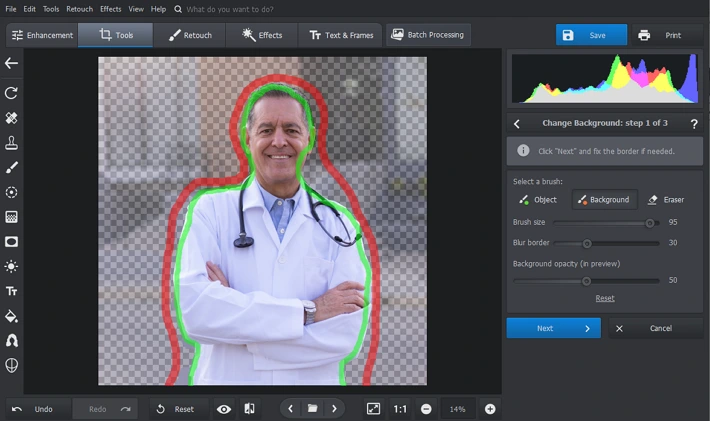710x421 pixels.
Task: Open the Tools tab
Action: (x=115, y=35)
